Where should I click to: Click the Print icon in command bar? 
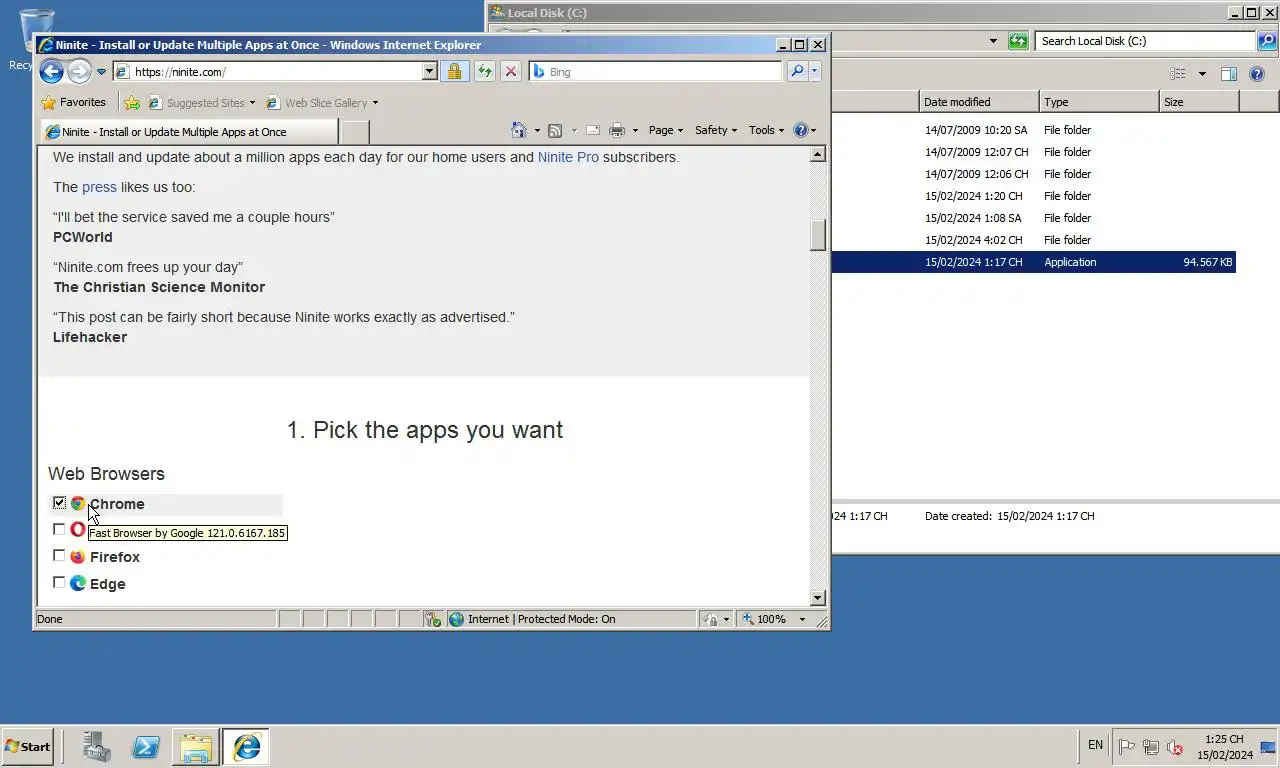pos(617,130)
